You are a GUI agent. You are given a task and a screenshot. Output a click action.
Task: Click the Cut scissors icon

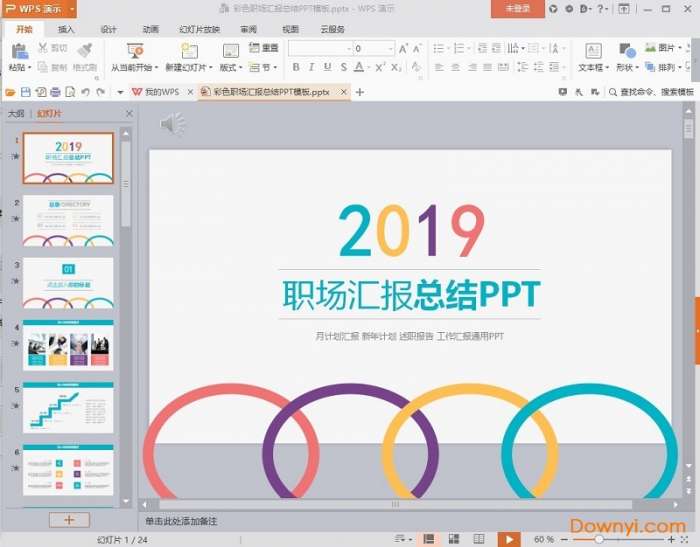coord(43,47)
